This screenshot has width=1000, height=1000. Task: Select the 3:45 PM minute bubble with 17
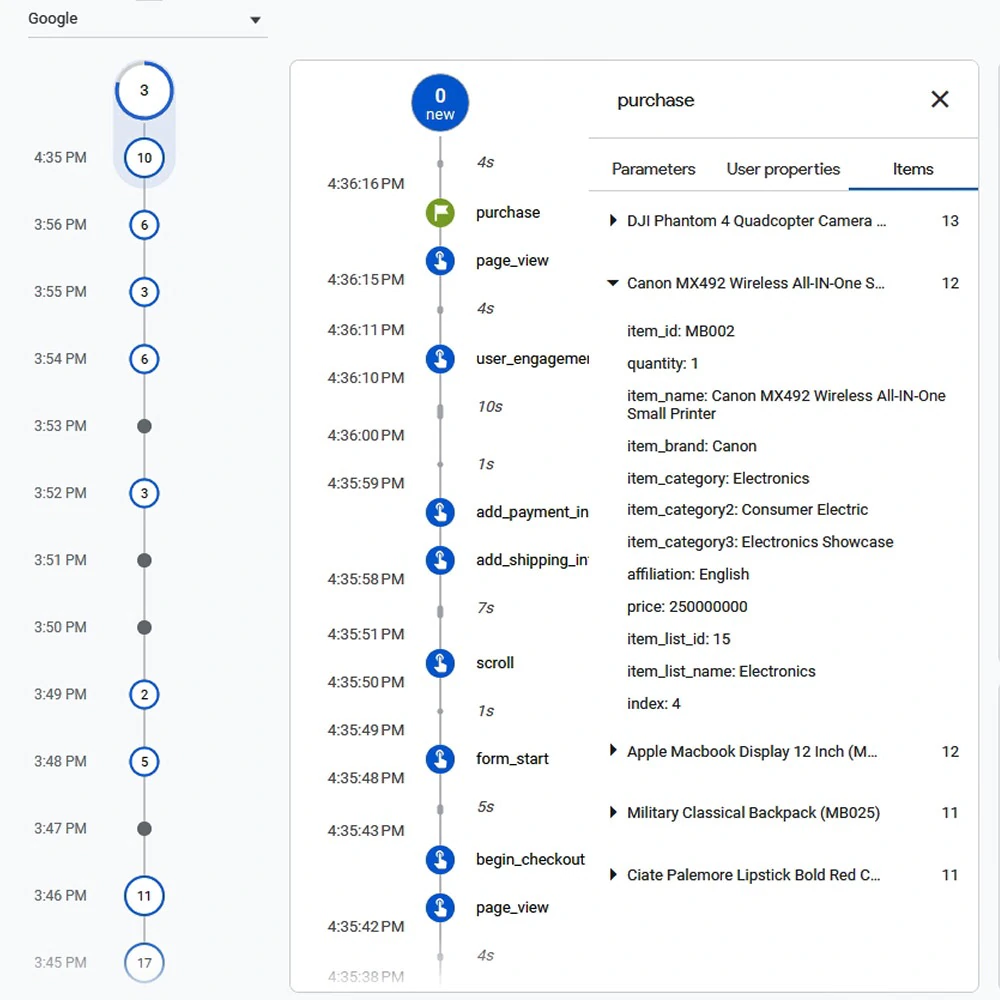pos(144,962)
